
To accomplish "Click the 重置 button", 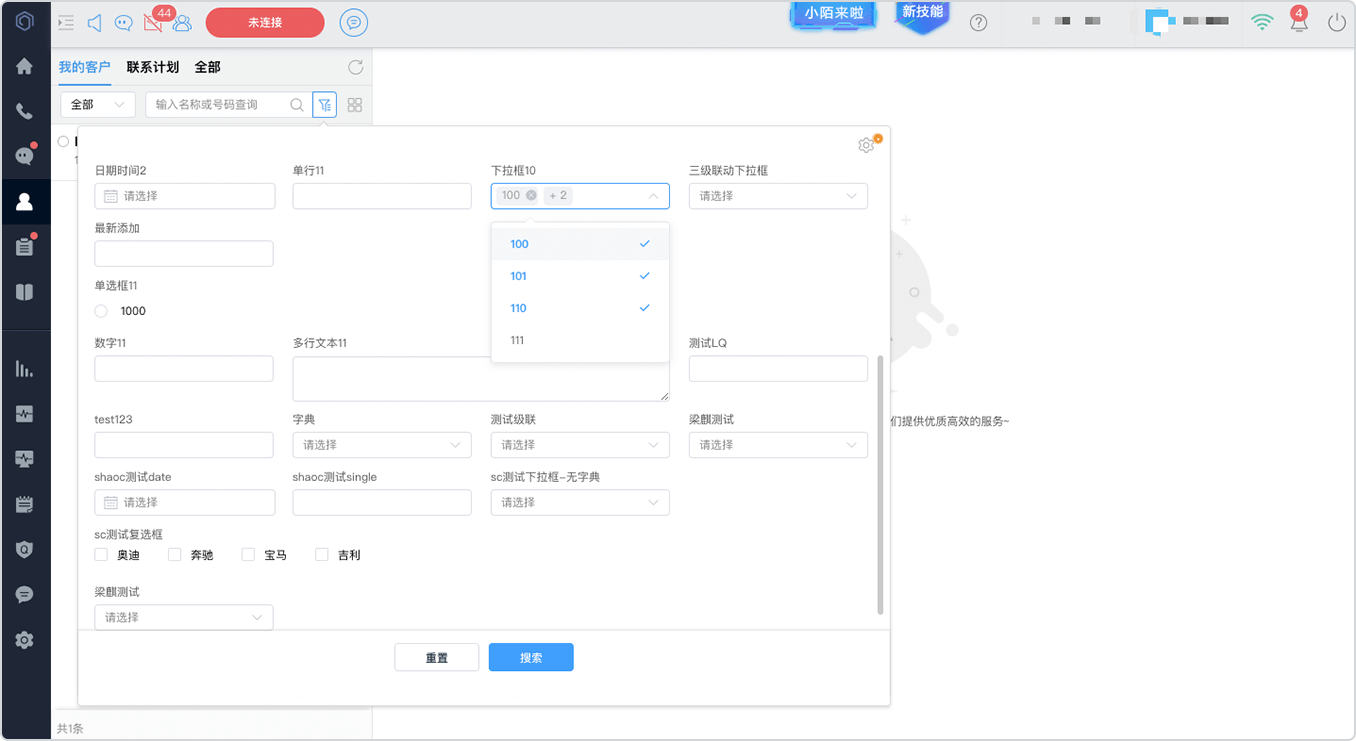I will pos(437,657).
